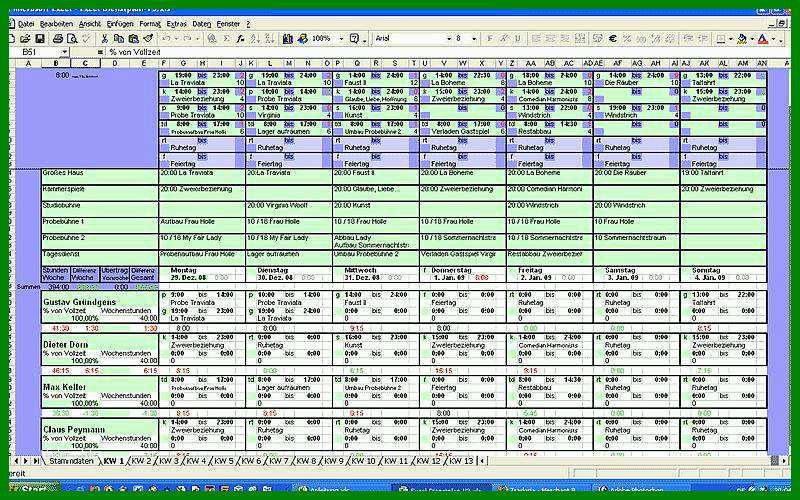800x500 pixels.
Task: Switch to the KW 5 sheet tab
Action: (x=223, y=461)
